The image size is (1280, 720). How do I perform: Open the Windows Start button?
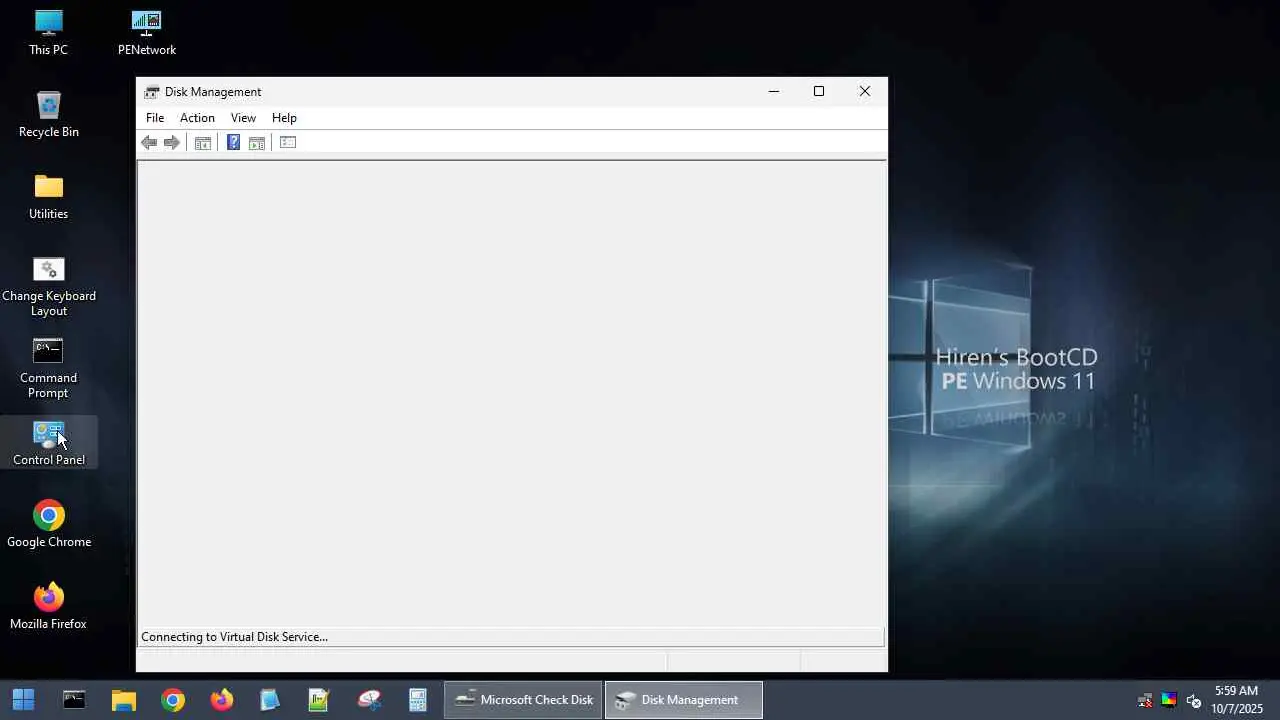[23, 700]
